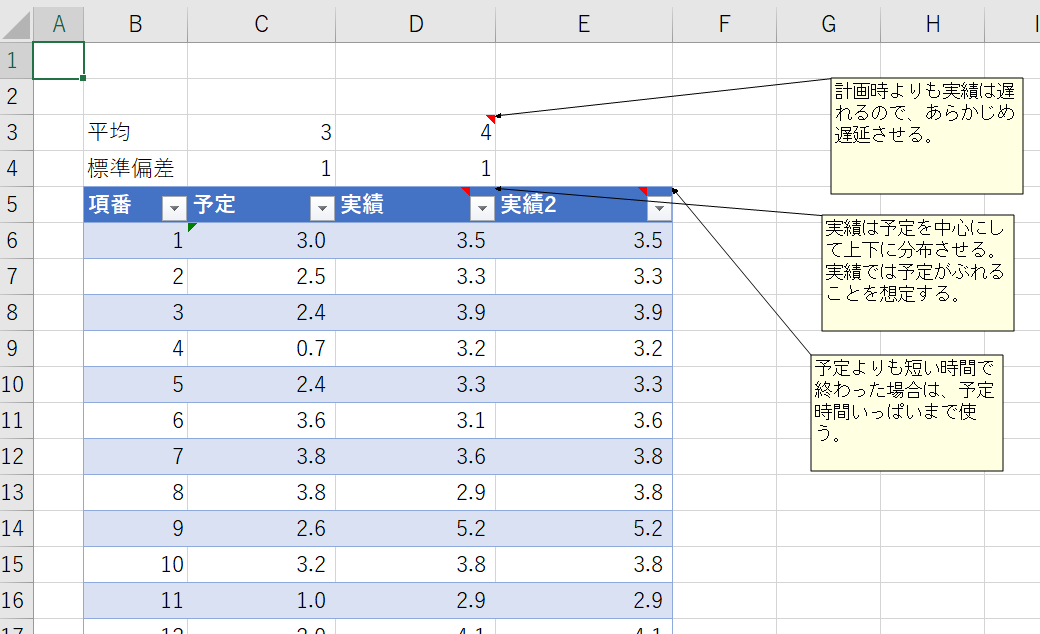Screen dimensions: 1040x634
Task: Select the note starting with 実績は予定を中心
Action: (917, 272)
